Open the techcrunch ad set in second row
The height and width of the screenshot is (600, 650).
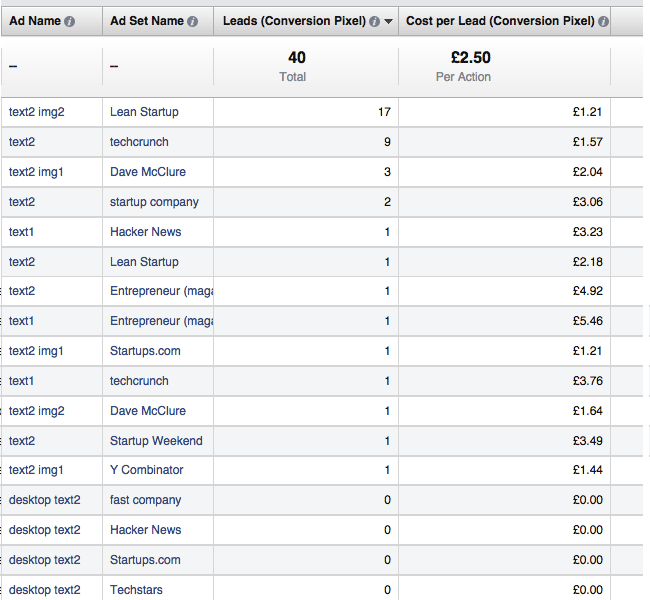139,142
